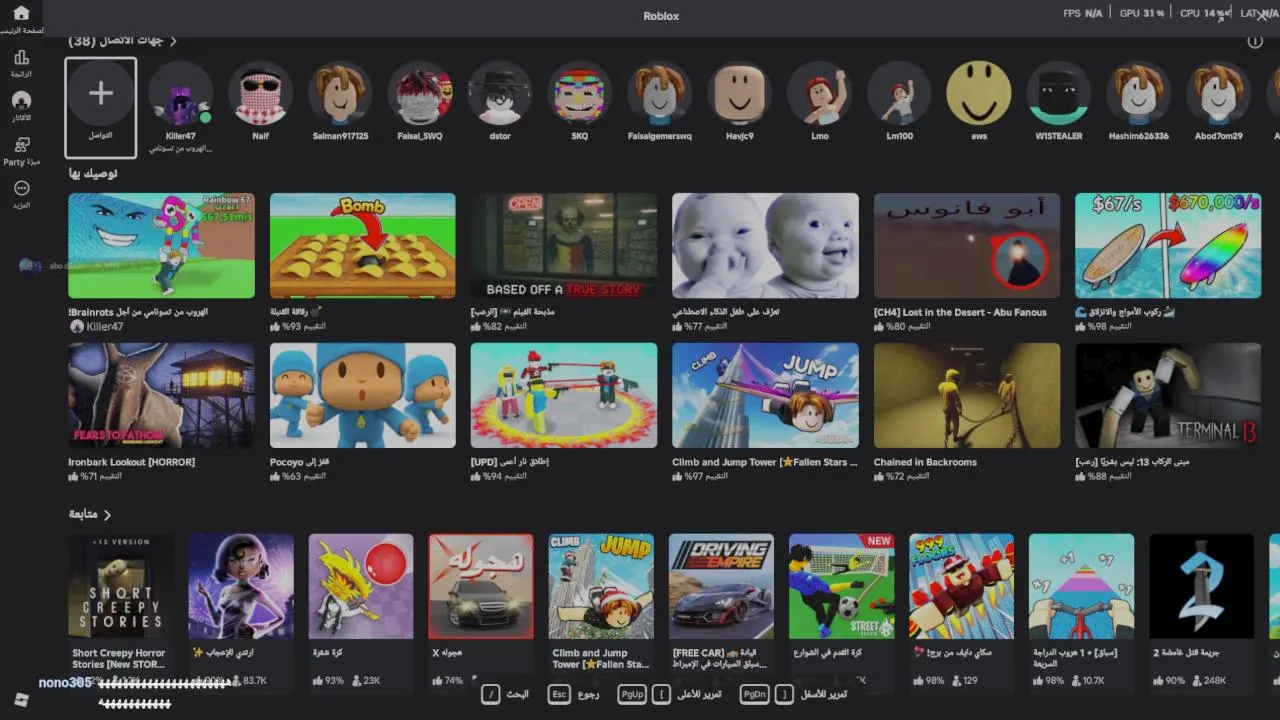Viewport: 1280px width, 720px height.
Task: Click the PgUp scroll up hint
Action: [x=632, y=694]
